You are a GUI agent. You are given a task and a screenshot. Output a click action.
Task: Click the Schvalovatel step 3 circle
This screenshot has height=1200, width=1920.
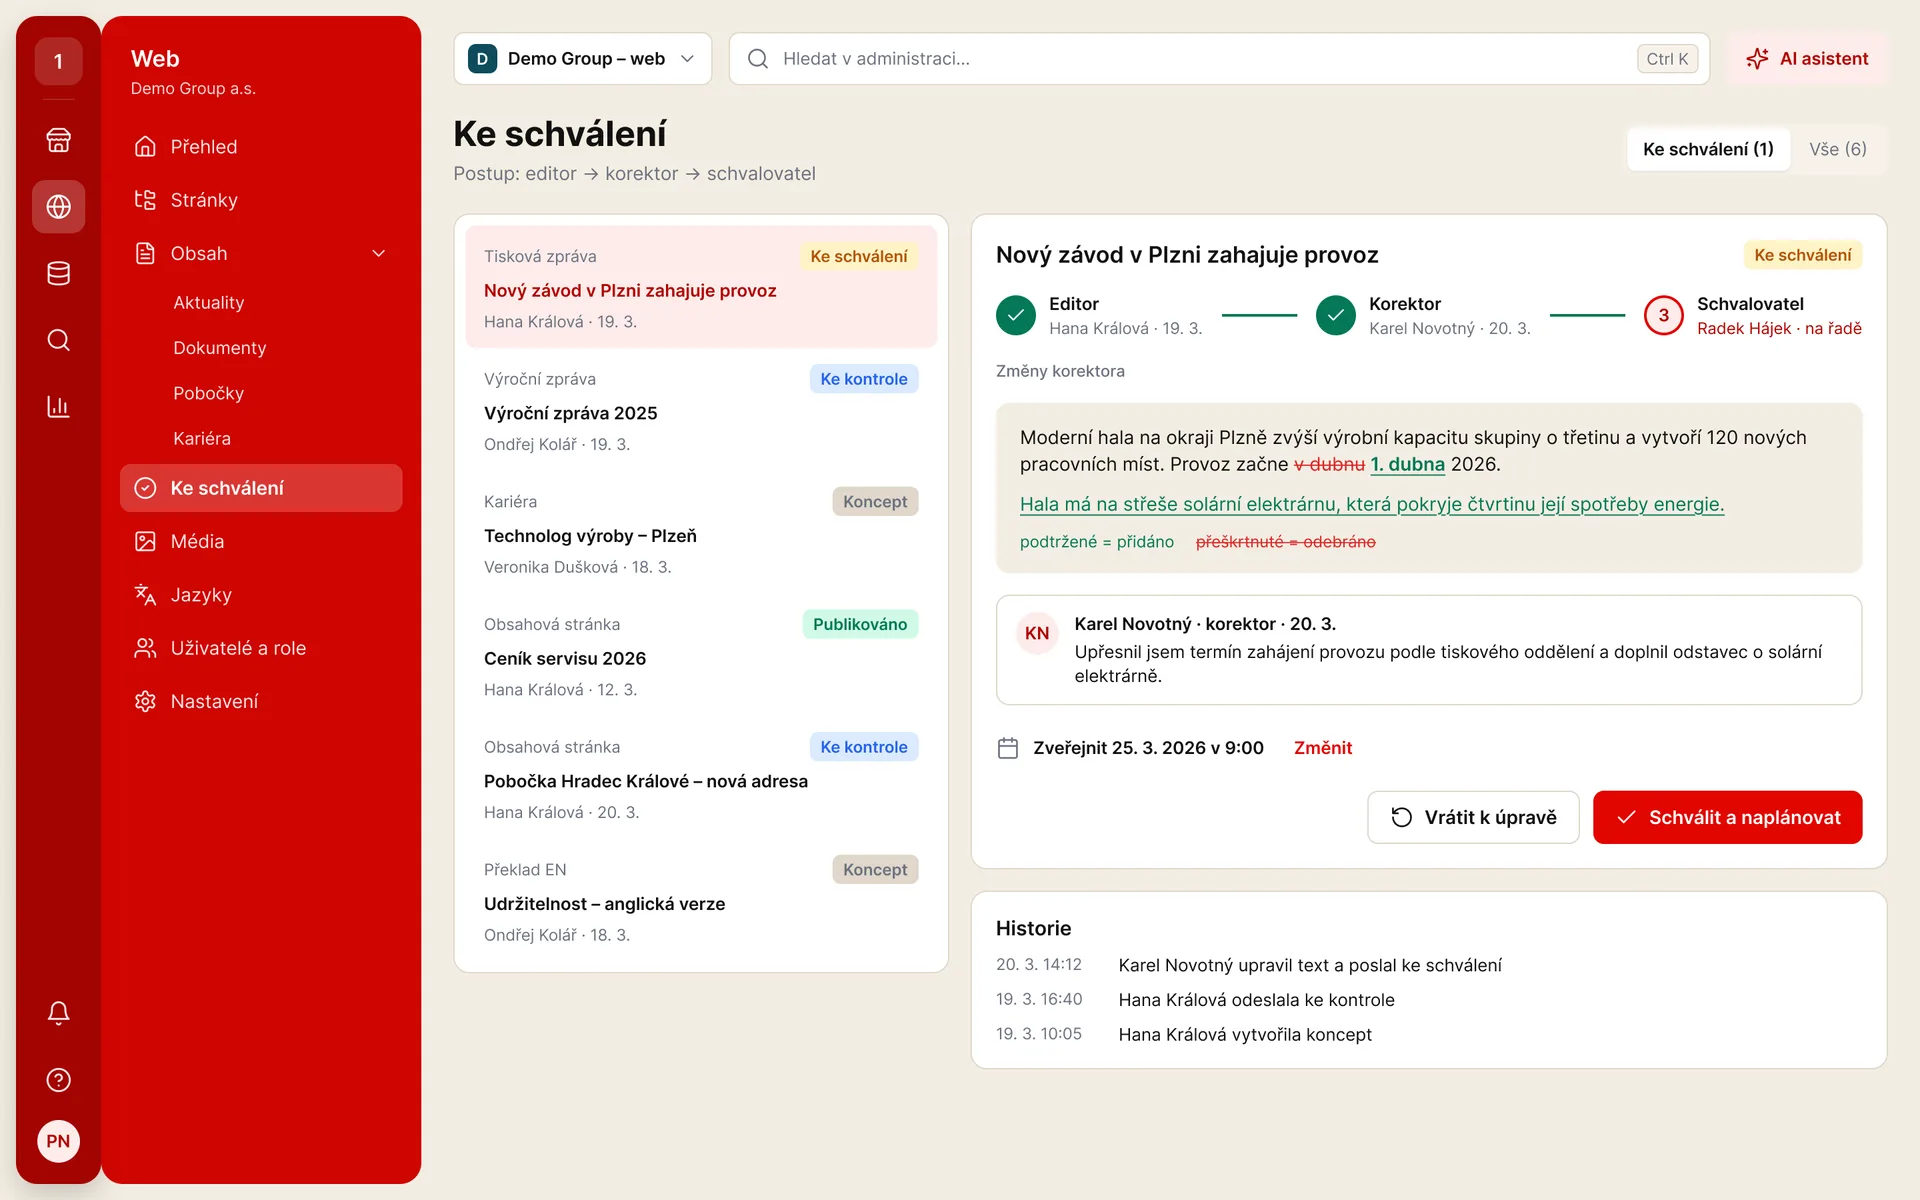pos(1664,316)
